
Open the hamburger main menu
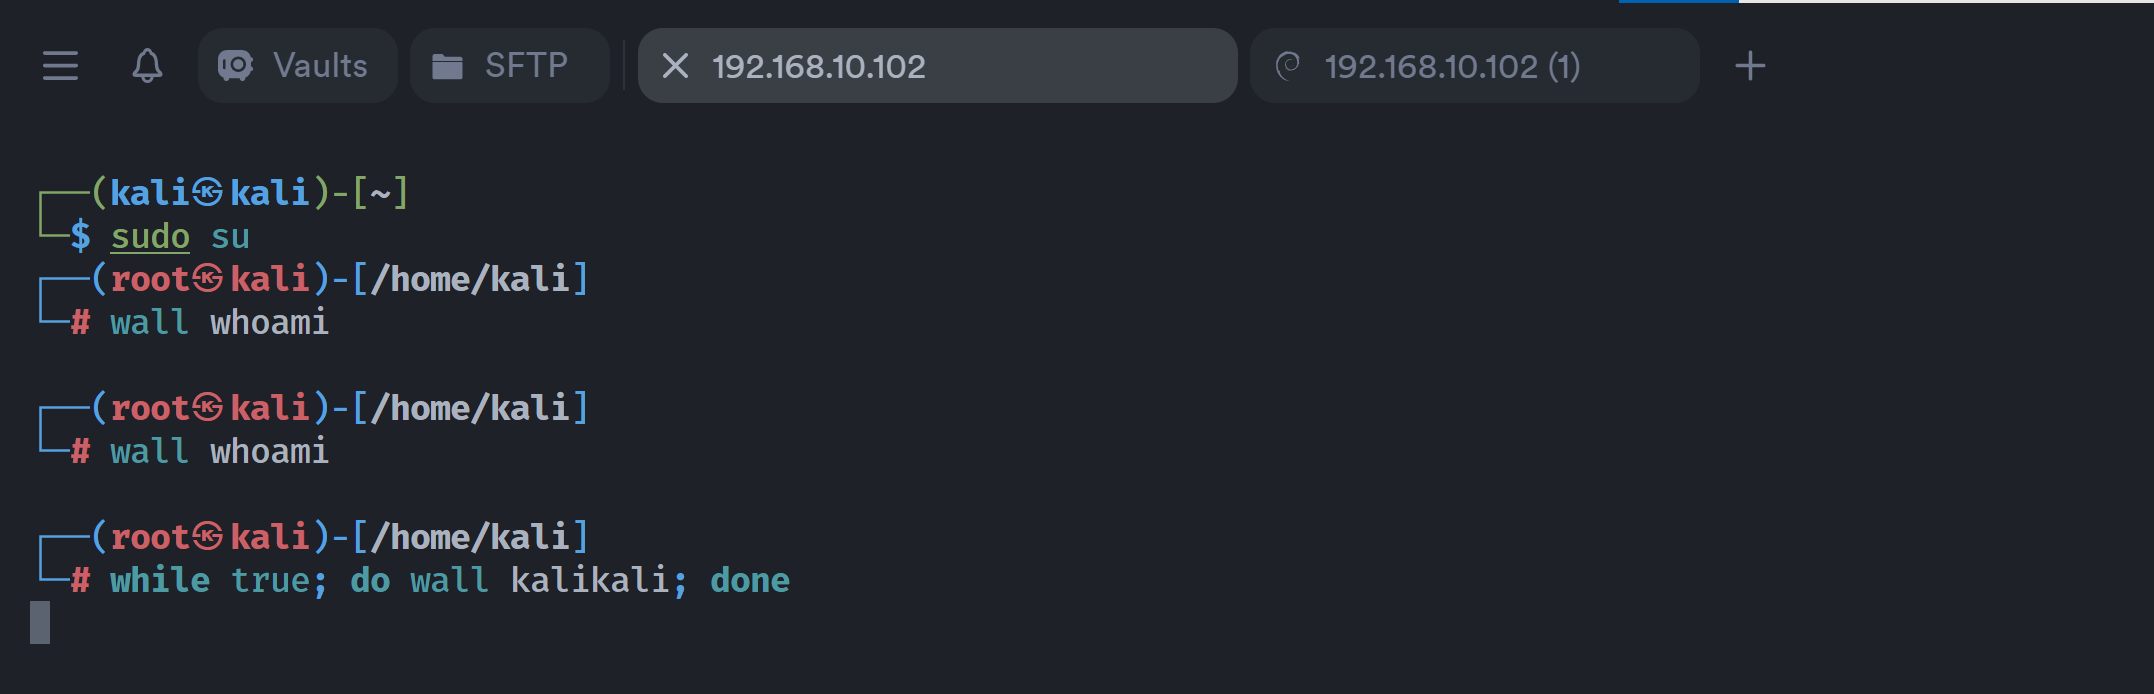[x=60, y=66]
